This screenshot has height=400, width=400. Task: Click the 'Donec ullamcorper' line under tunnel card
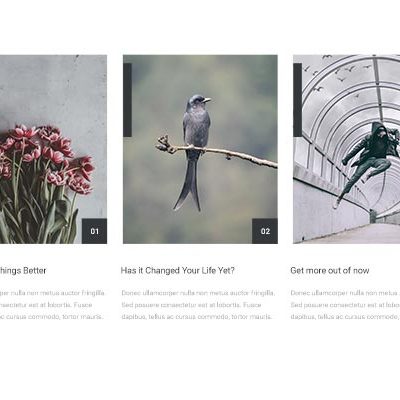pos(345,293)
